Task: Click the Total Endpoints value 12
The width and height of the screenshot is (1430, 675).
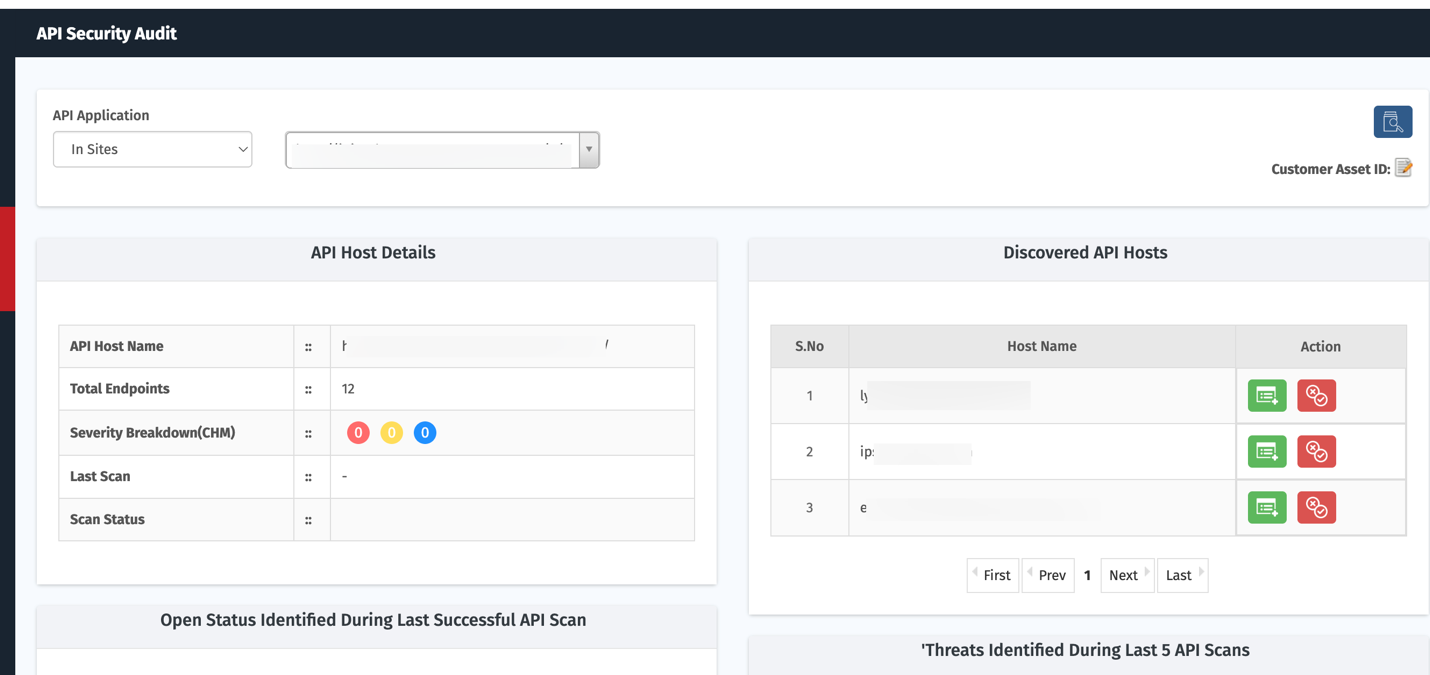Action: point(348,389)
